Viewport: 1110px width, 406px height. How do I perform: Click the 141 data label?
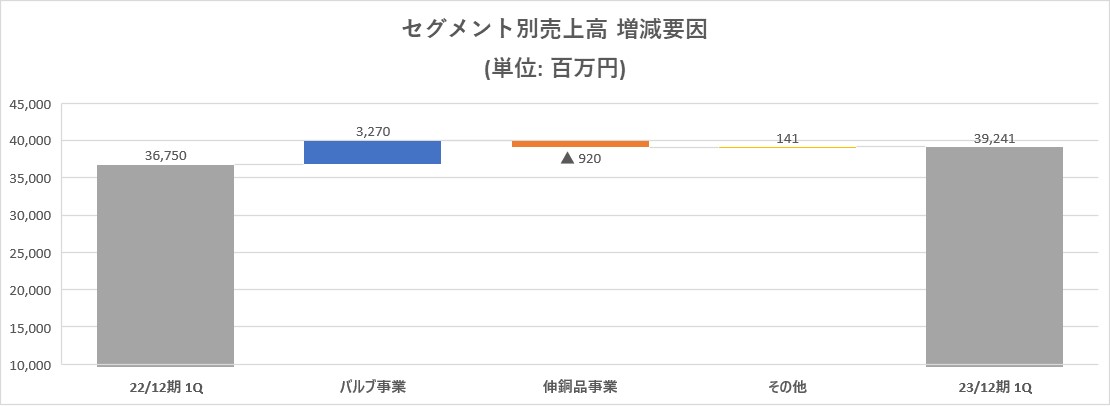tap(787, 139)
